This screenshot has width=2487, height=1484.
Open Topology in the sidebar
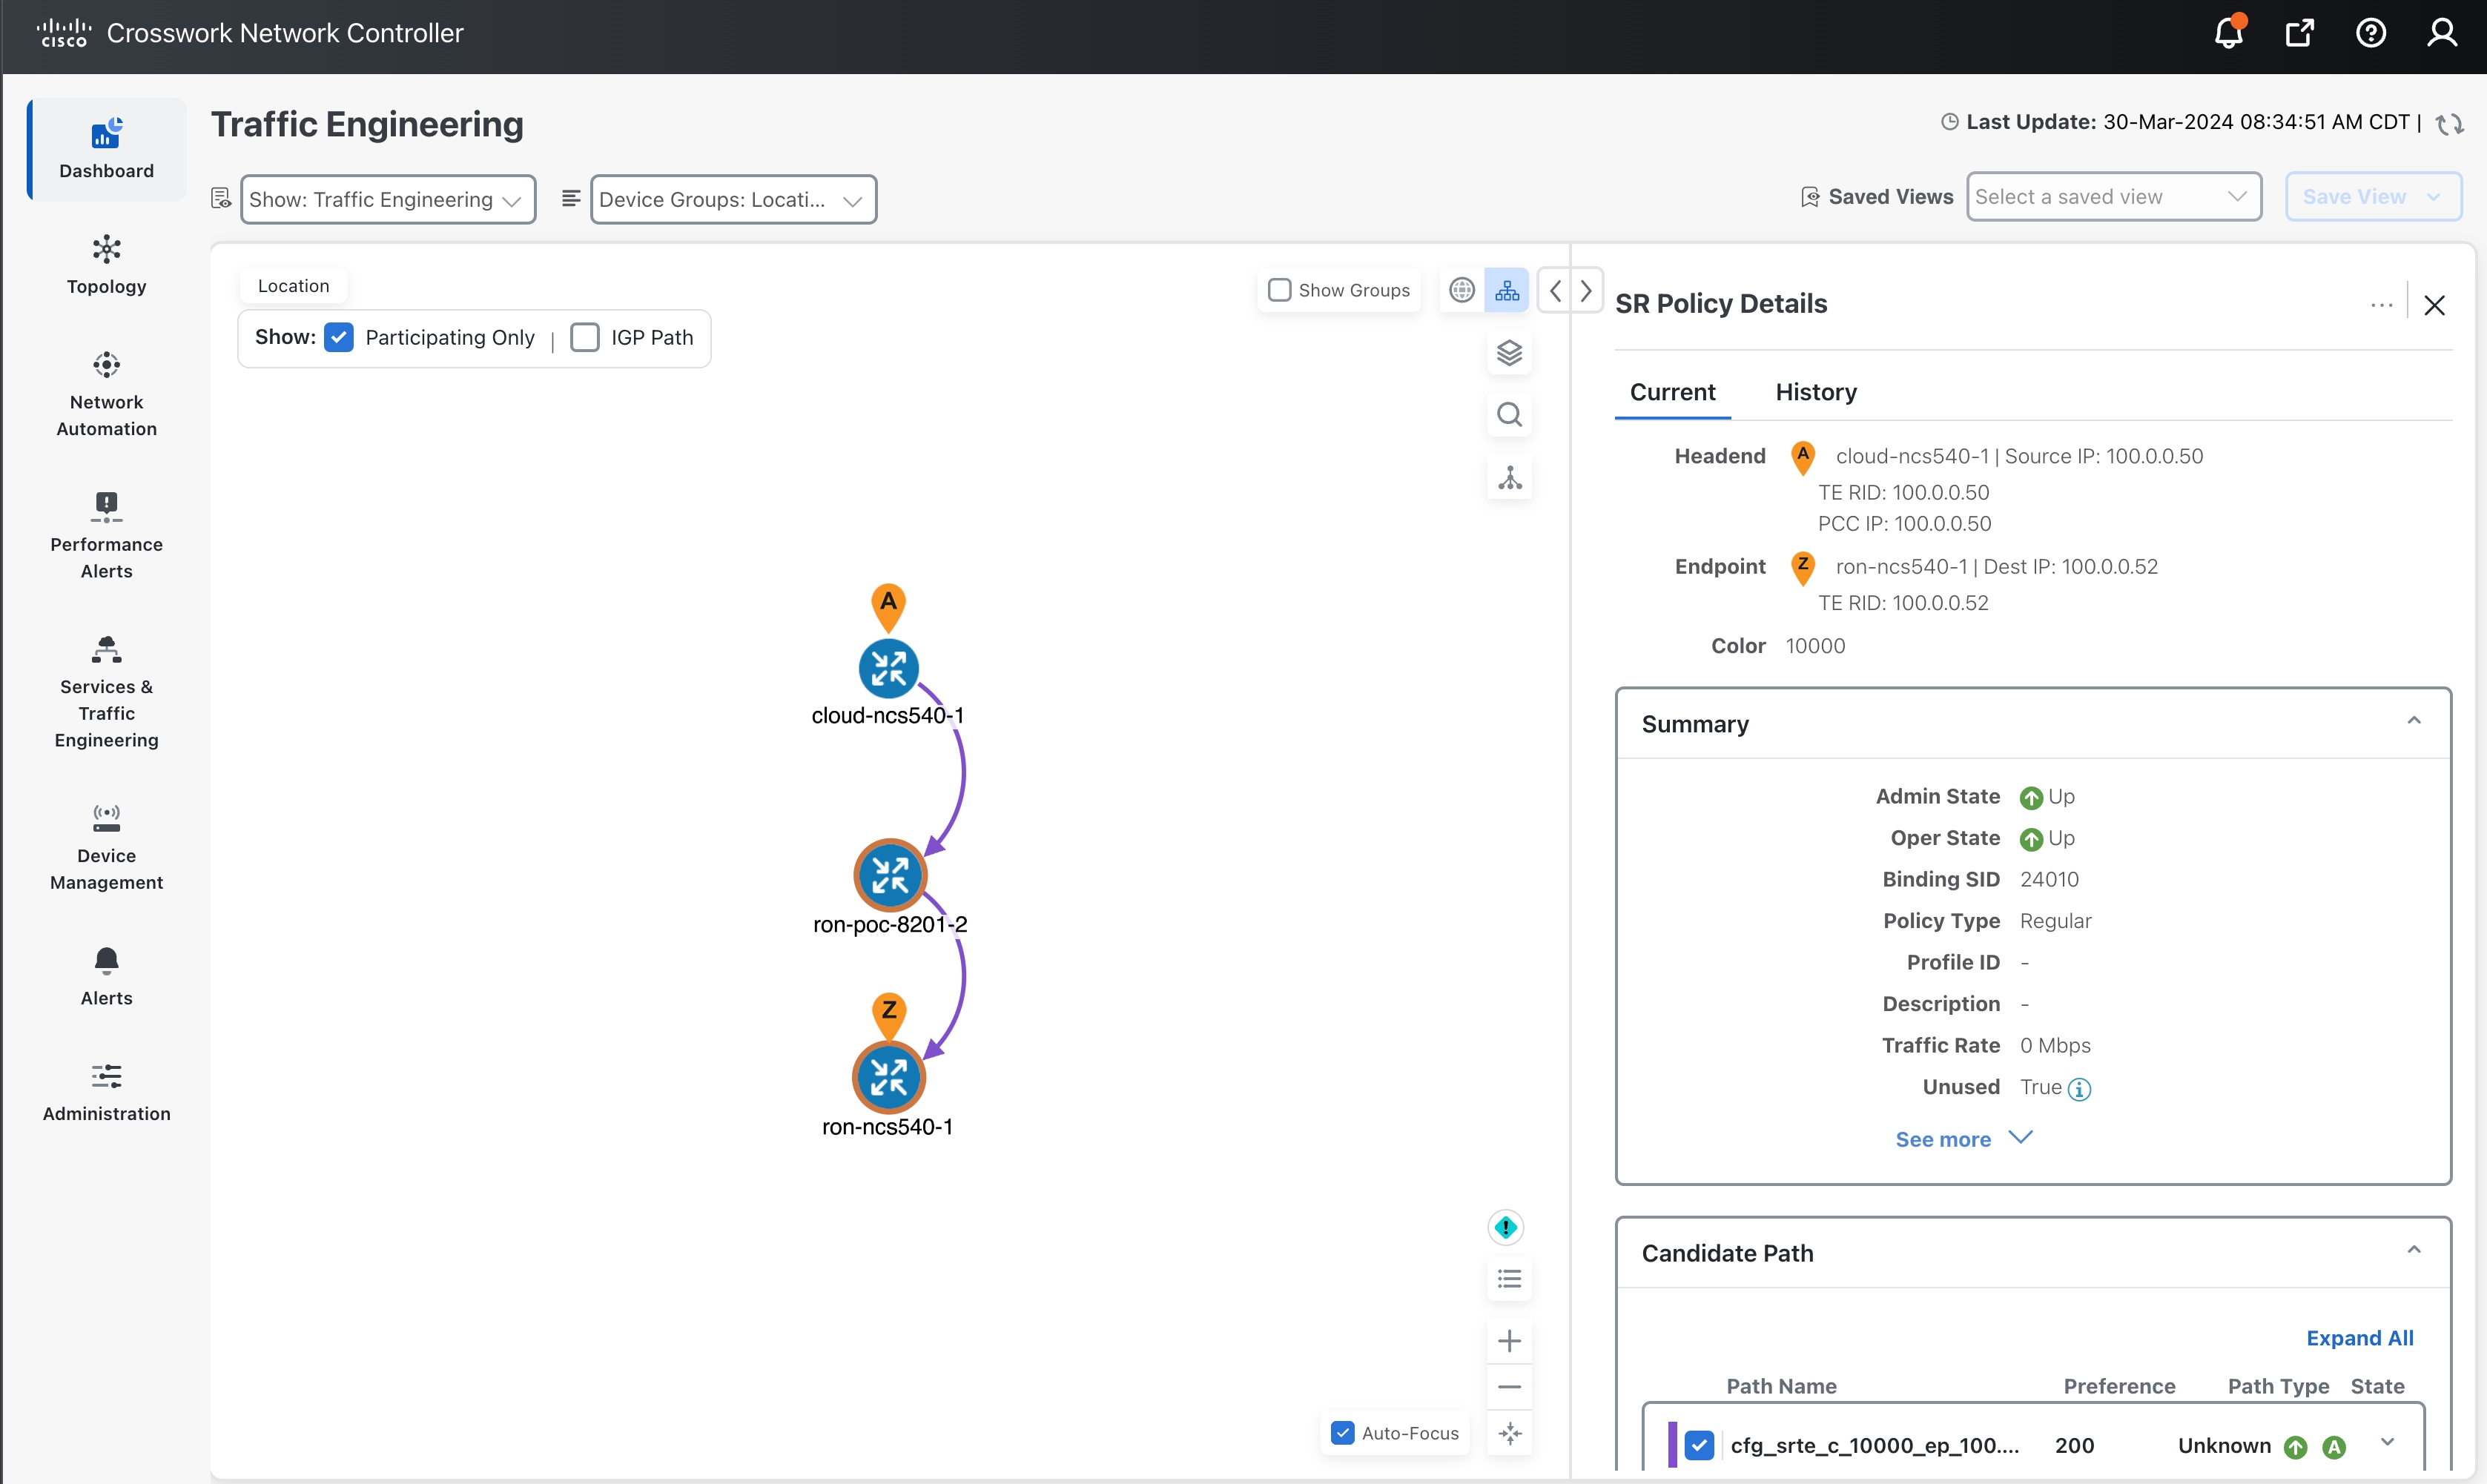(106, 265)
